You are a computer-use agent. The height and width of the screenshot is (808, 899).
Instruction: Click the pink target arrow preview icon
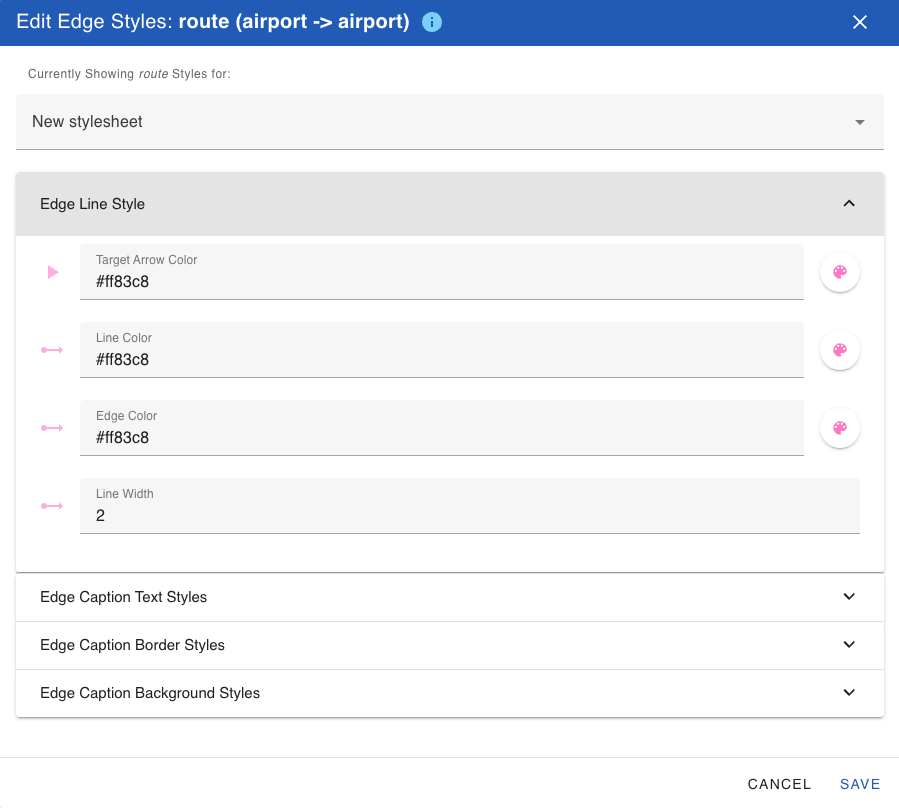[x=51, y=271]
